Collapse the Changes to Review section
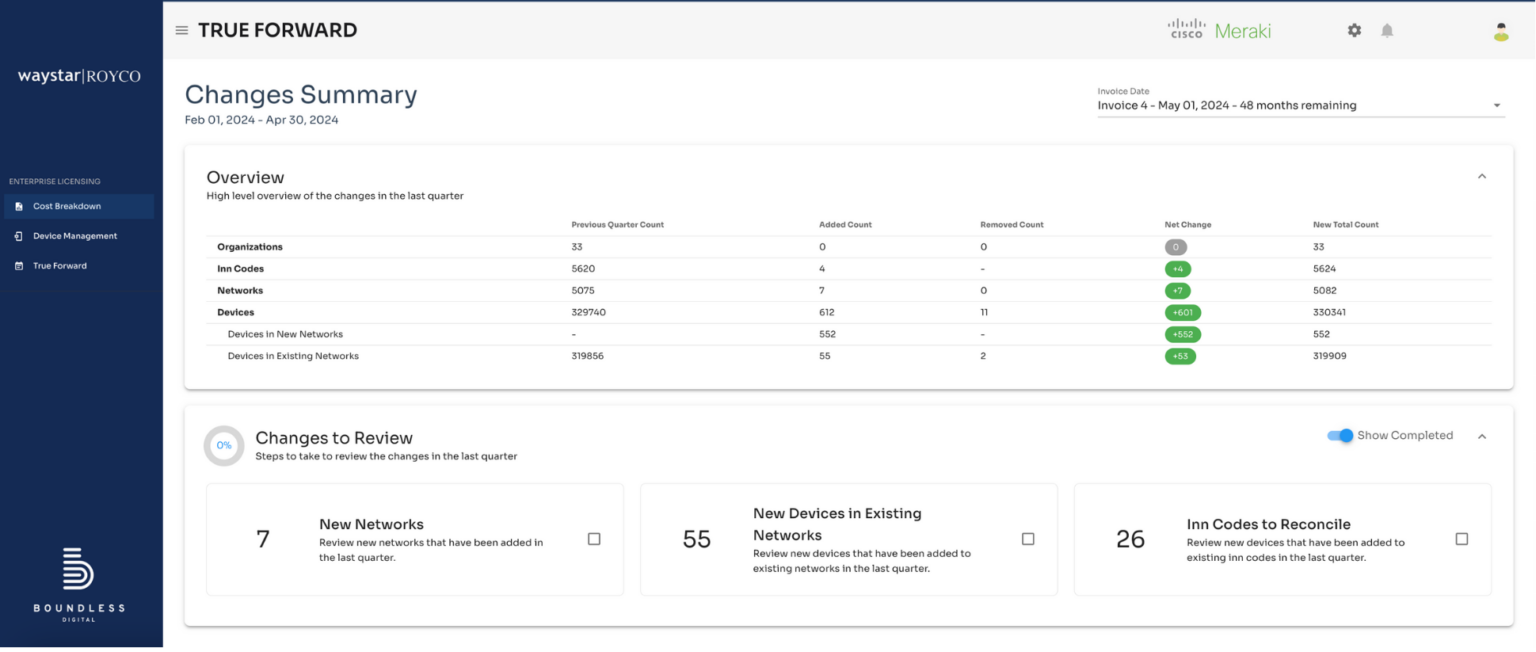The width and height of the screenshot is (1536, 652). [x=1481, y=436]
